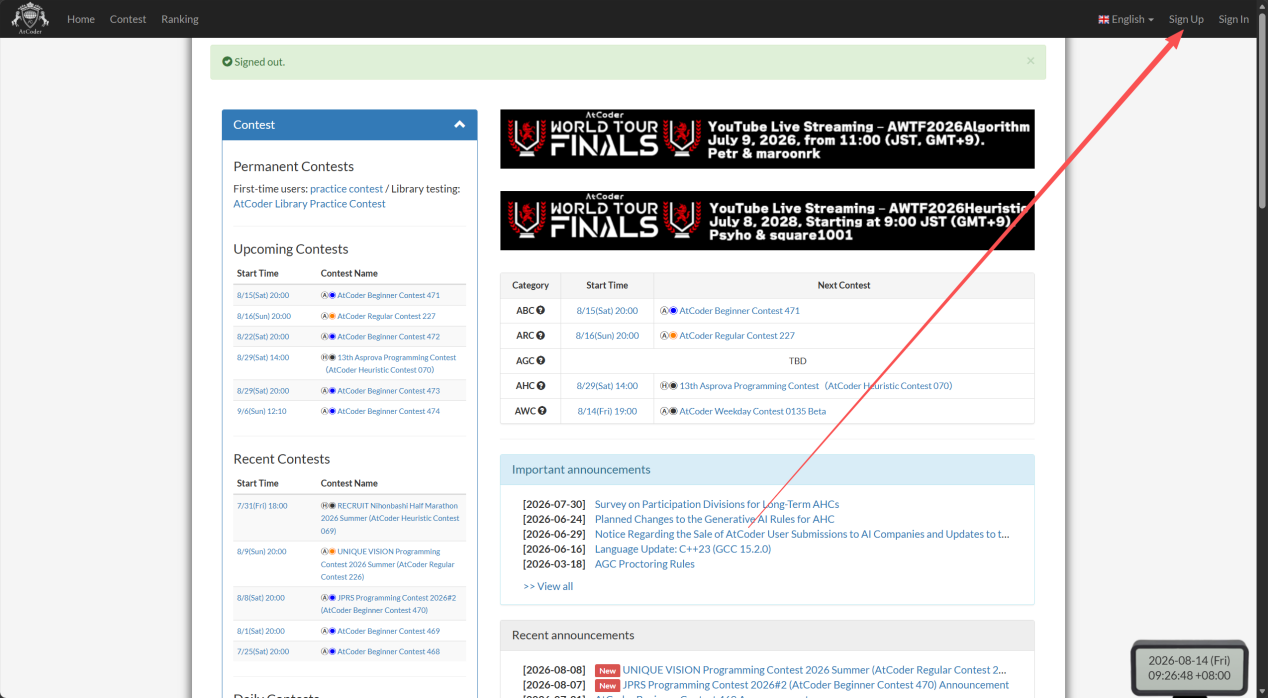Viewport: 1268px width, 698px height.
Task: Open the English language dropdown
Action: click(1126, 19)
